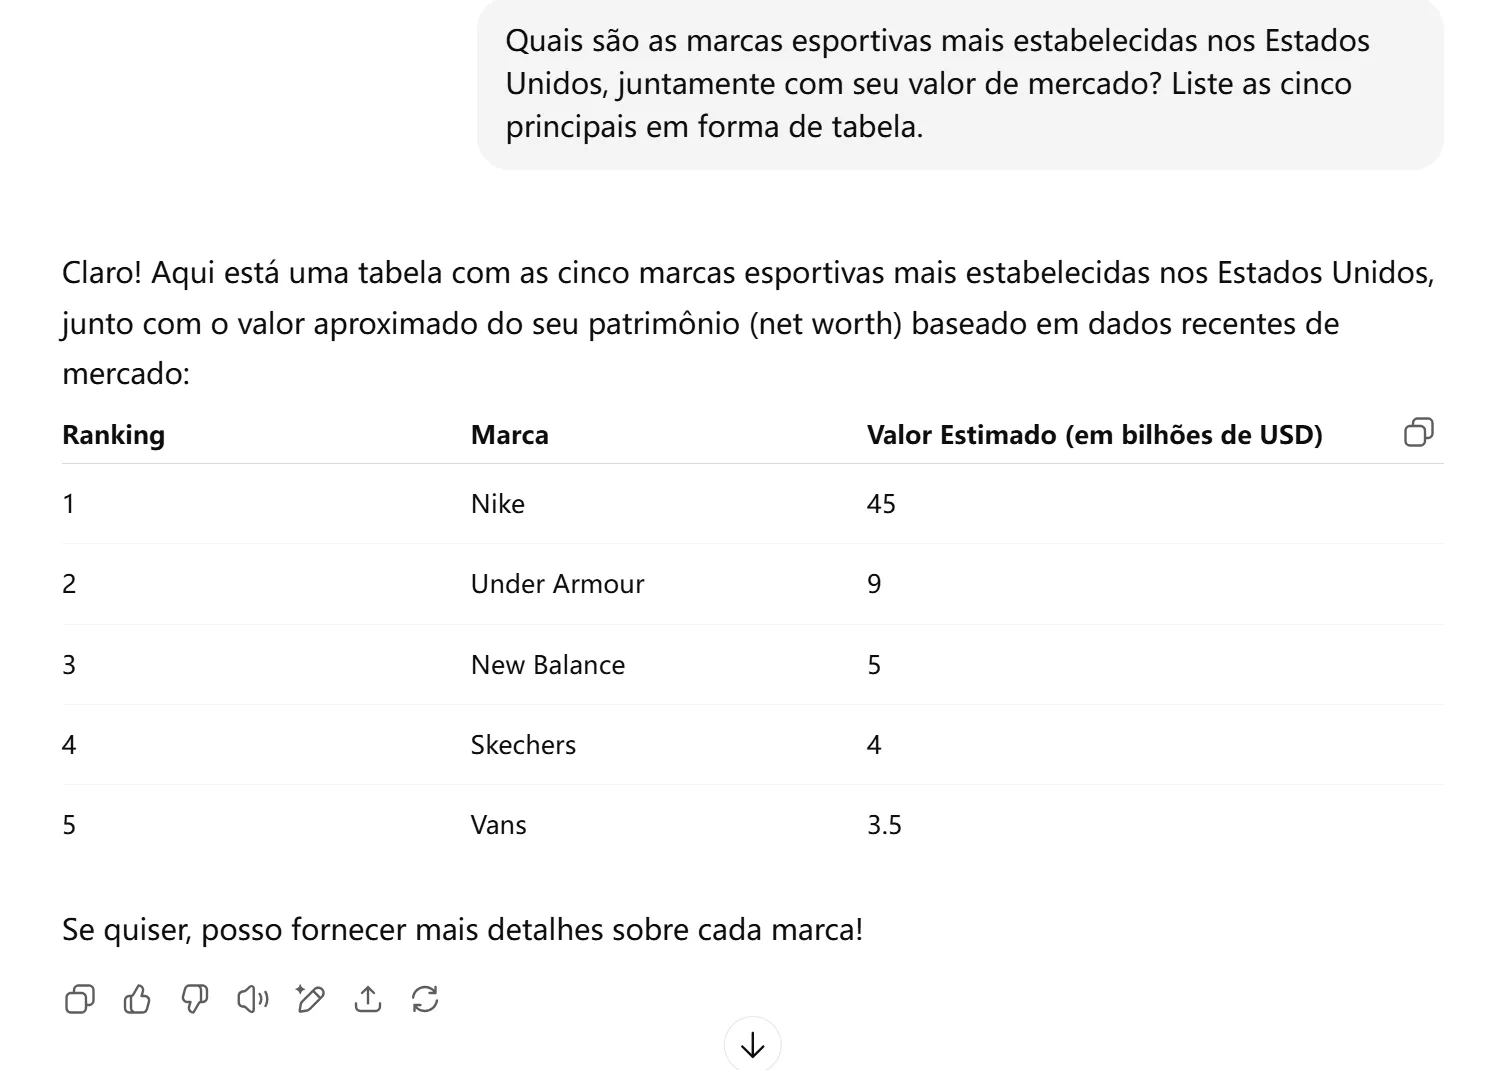Click the Marca column header

point(509,435)
